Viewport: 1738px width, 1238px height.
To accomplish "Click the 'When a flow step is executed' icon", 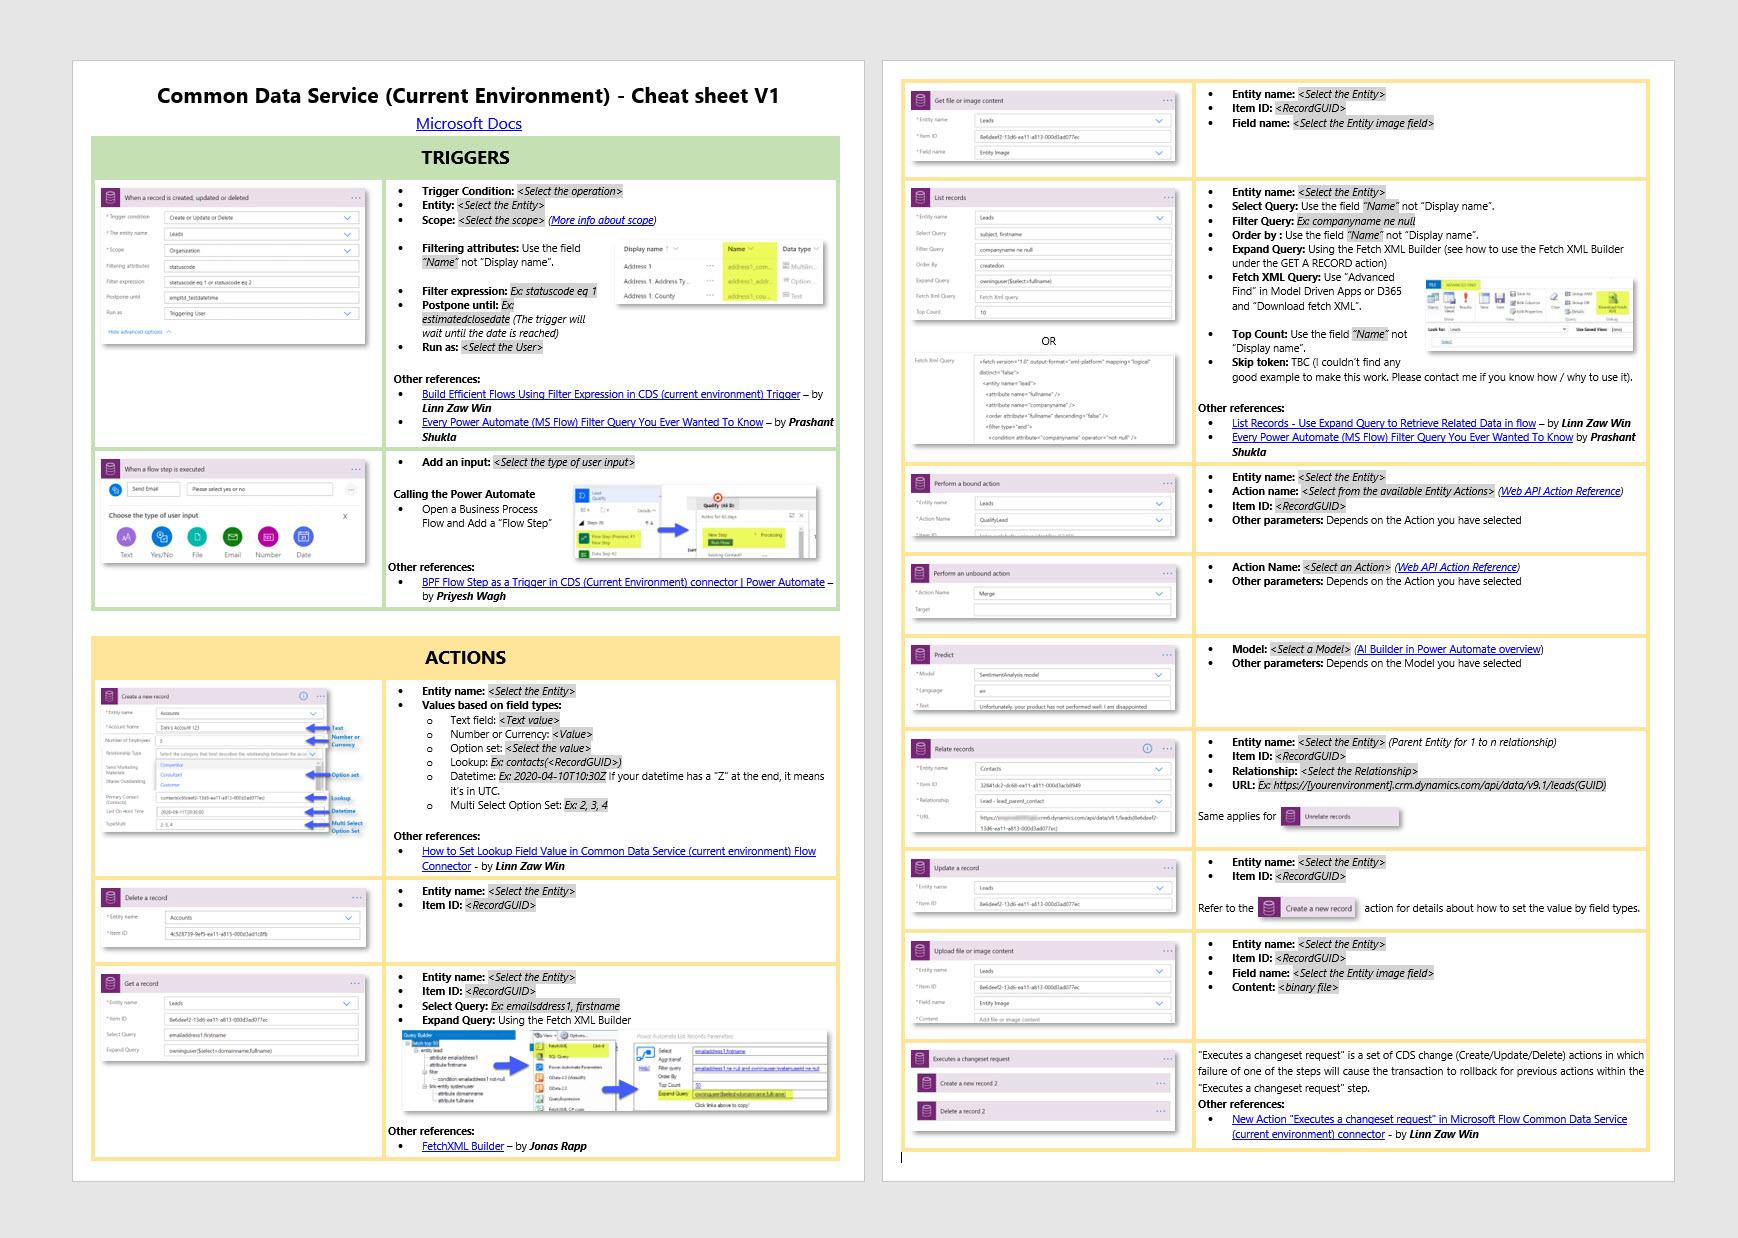I will point(111,468).
